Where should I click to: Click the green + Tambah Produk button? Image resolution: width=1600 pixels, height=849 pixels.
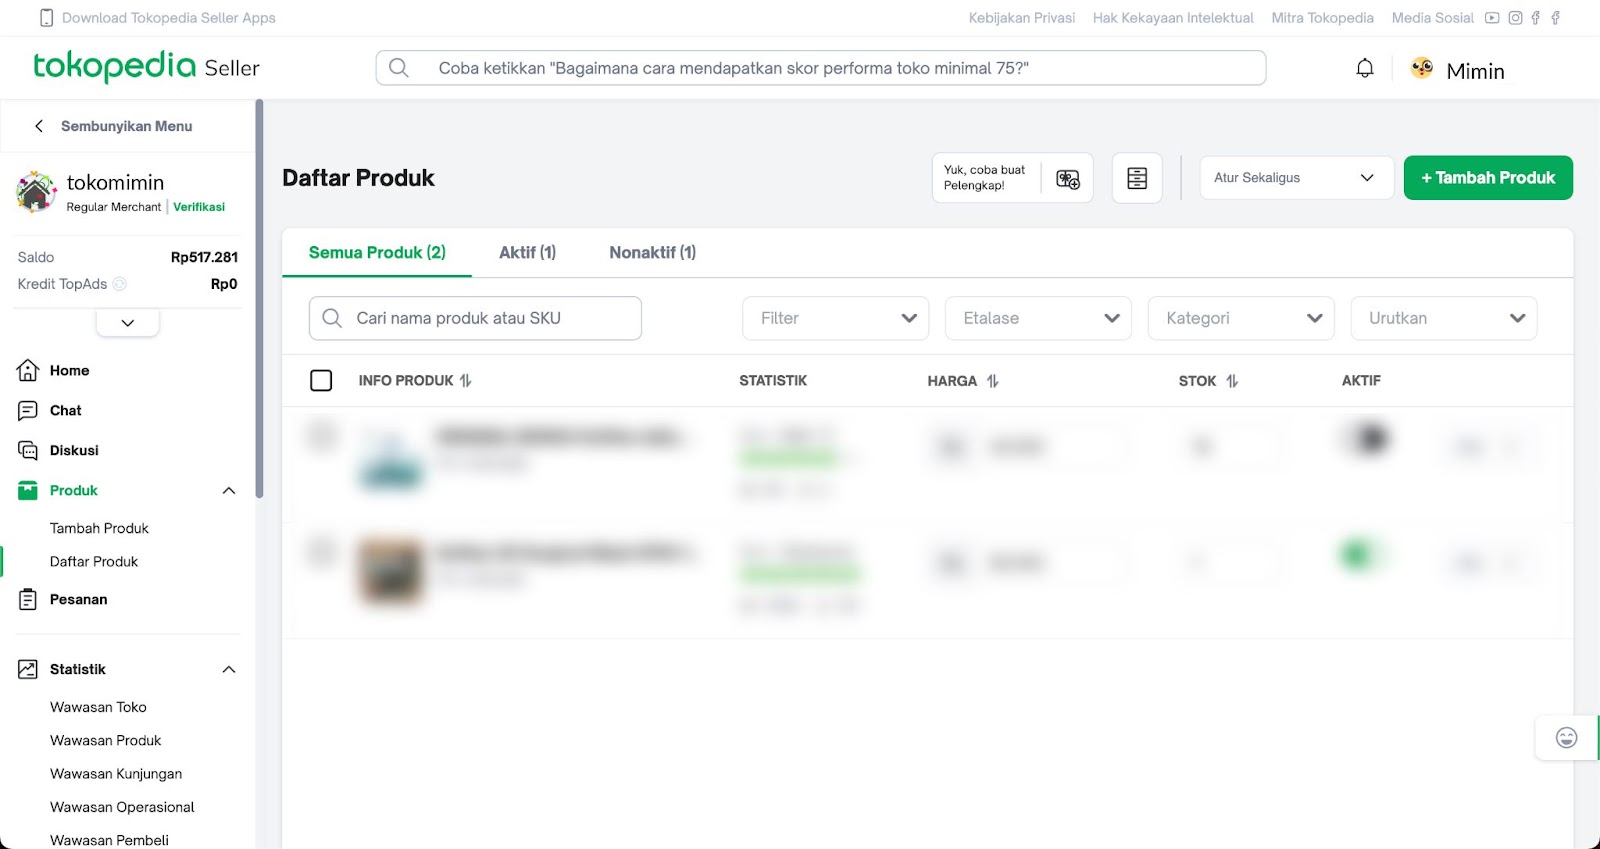[1488, 178]
